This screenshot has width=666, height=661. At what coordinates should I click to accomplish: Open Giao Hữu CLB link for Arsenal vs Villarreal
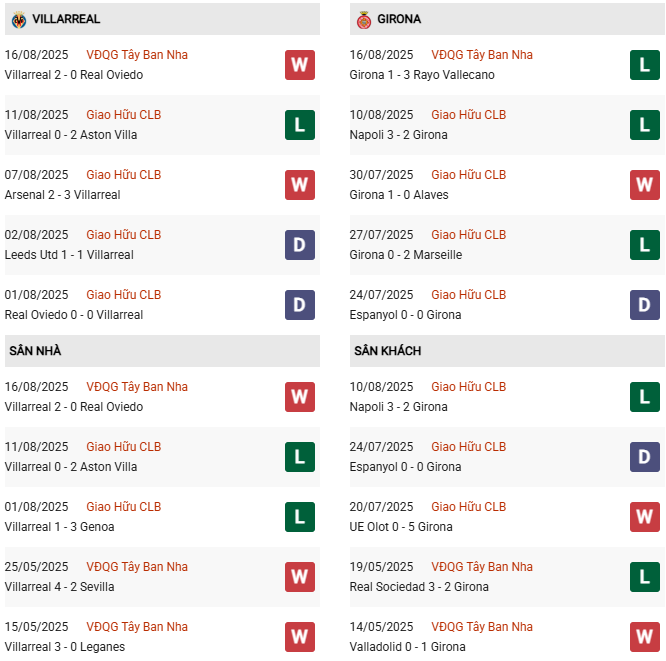pos(123,175)
